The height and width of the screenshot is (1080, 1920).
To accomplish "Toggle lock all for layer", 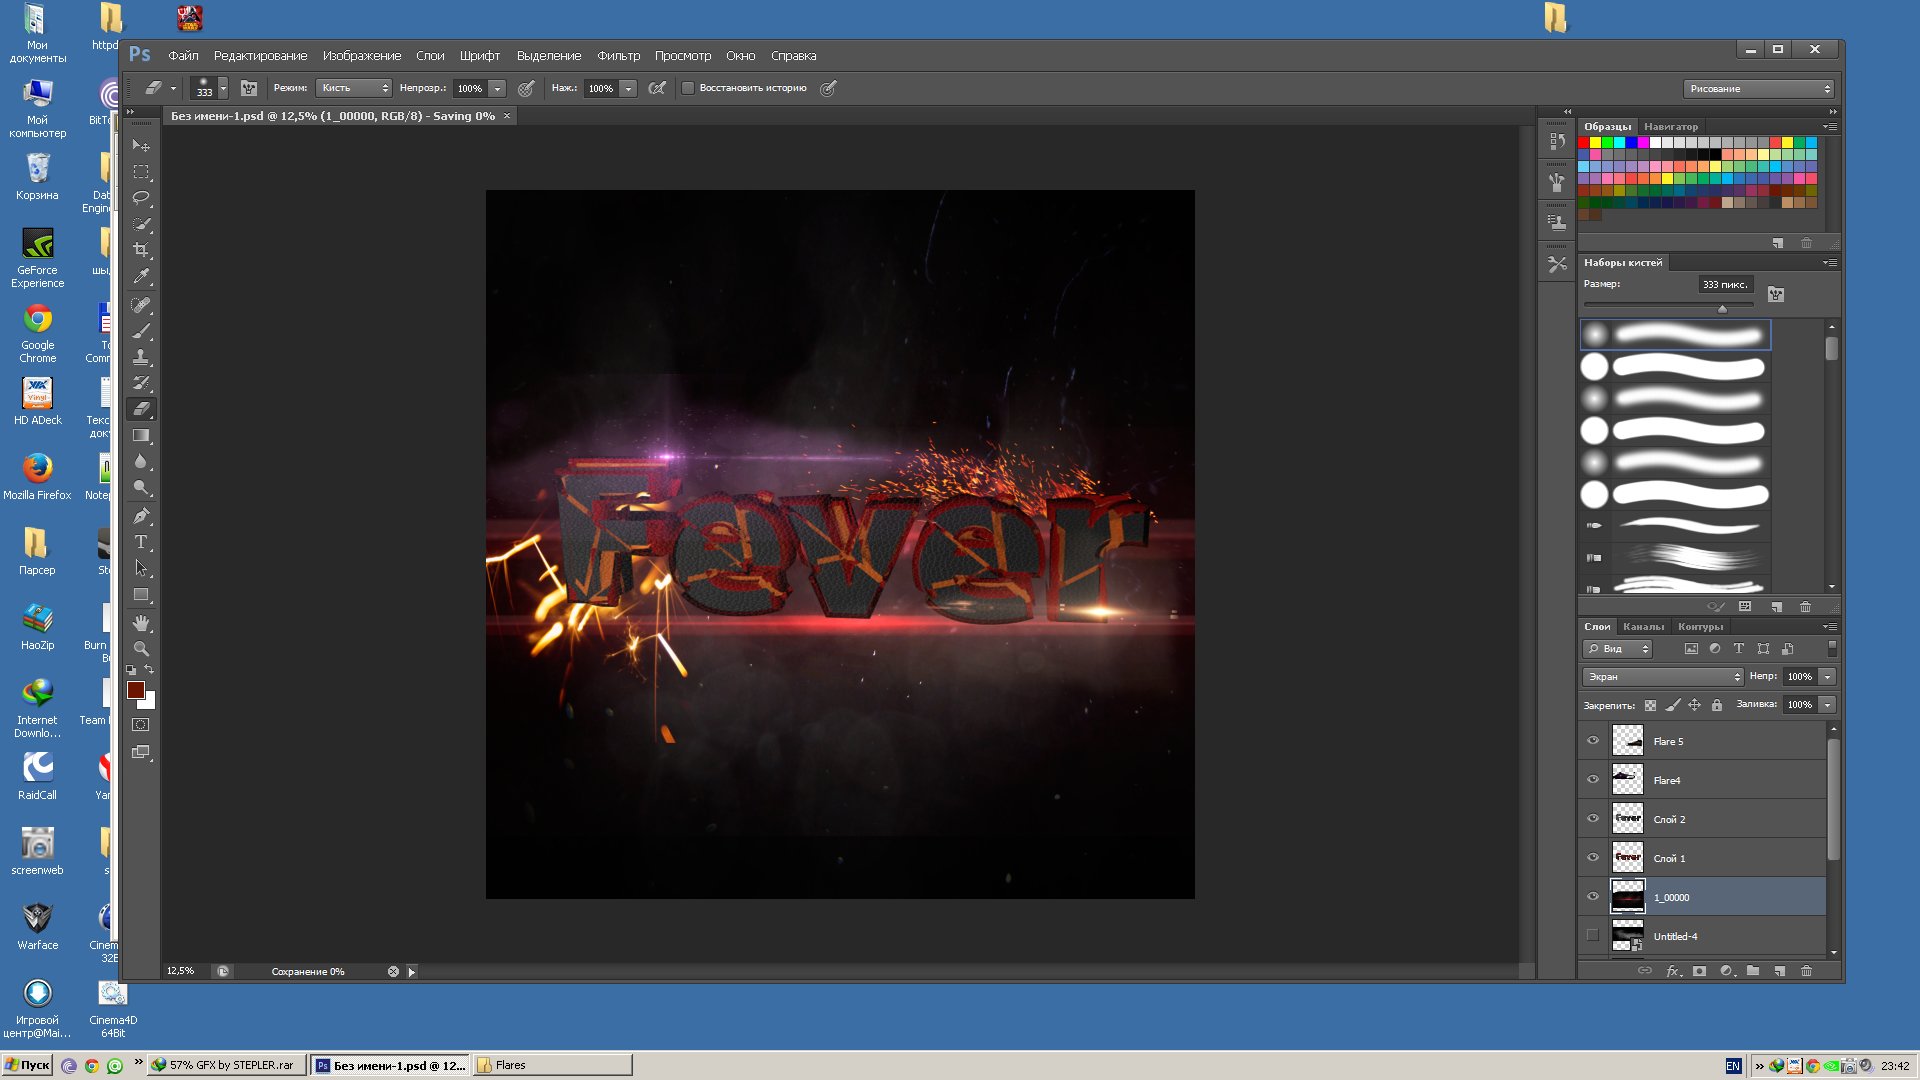I will coord(1717,705).
